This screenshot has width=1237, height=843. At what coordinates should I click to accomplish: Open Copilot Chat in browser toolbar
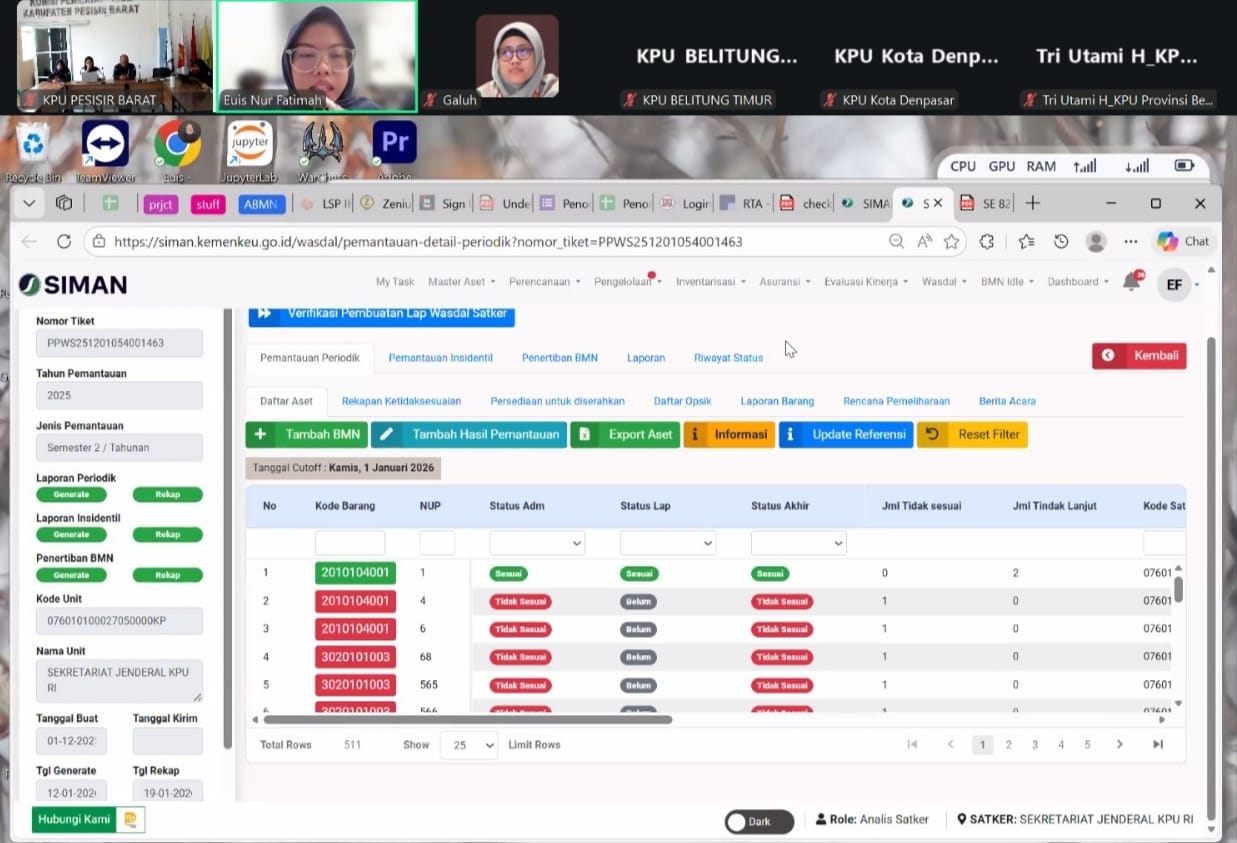1183,241
